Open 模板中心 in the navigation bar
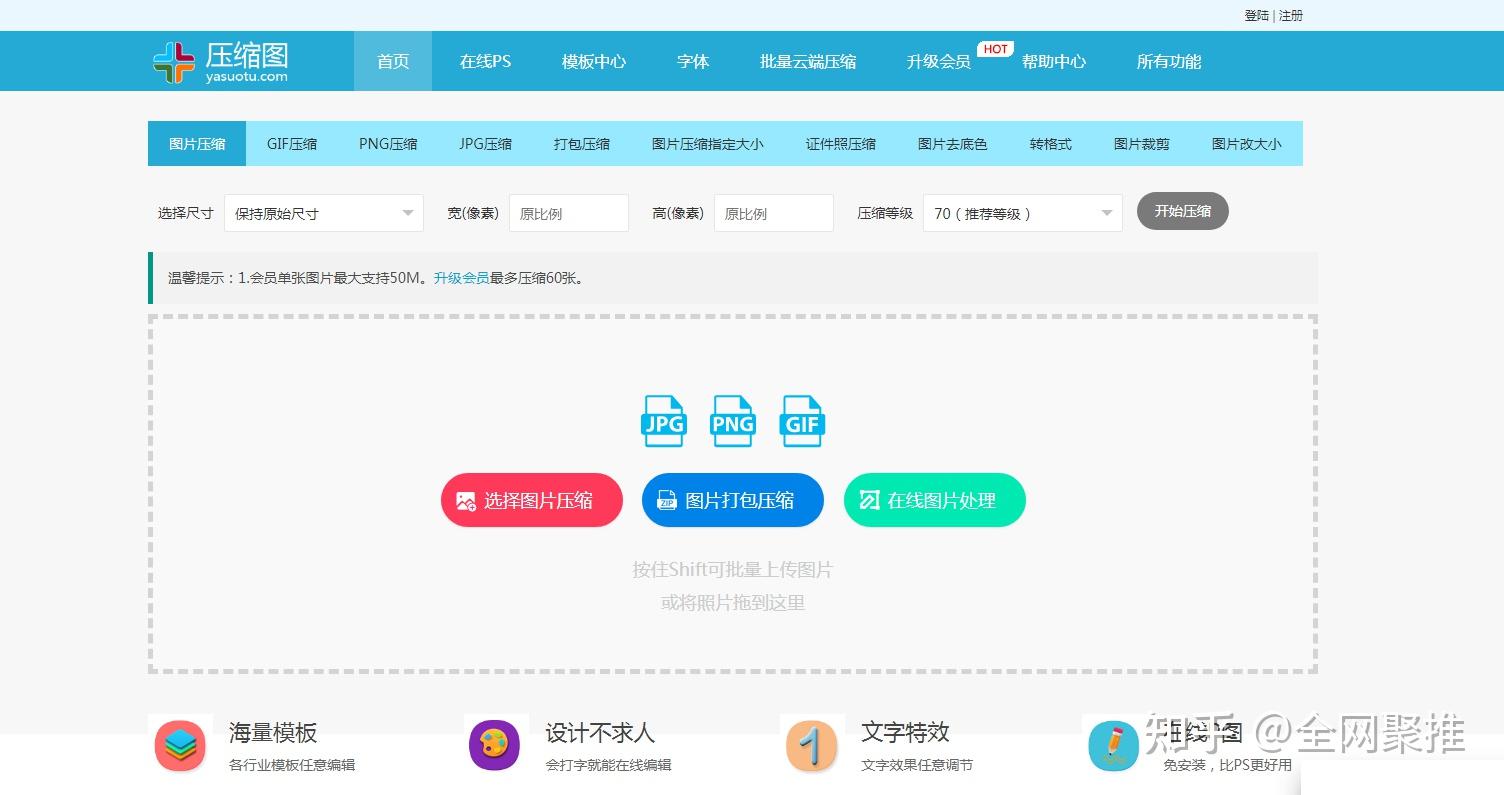 pos(594,61)
